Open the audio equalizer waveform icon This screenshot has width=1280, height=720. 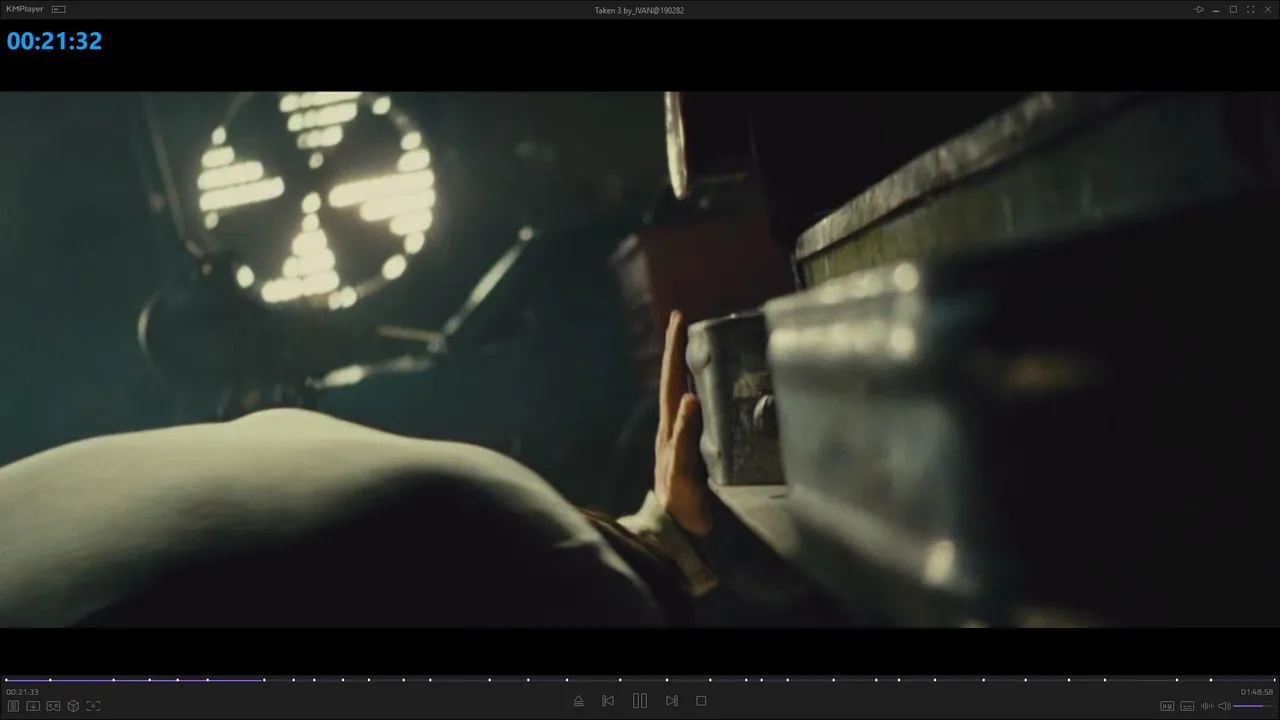tap(1207, 706)
